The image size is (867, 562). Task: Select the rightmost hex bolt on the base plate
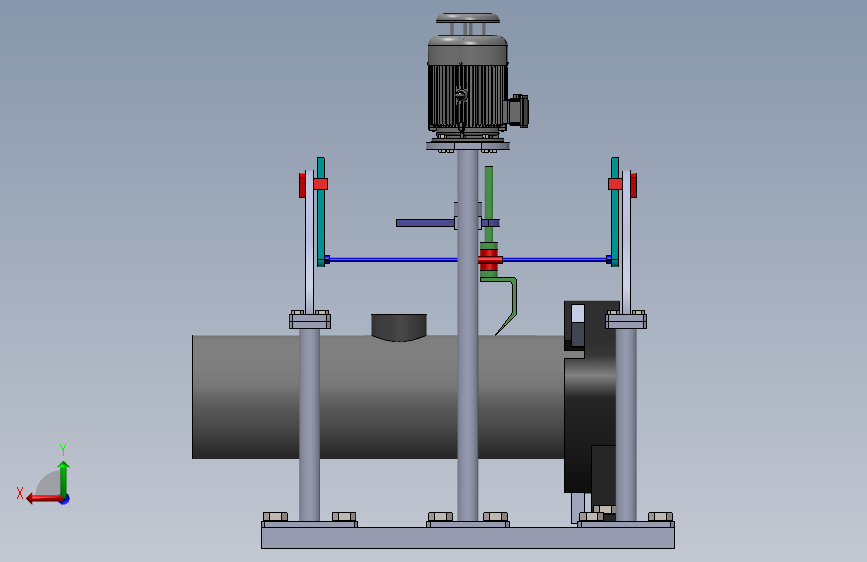[660, 517]
